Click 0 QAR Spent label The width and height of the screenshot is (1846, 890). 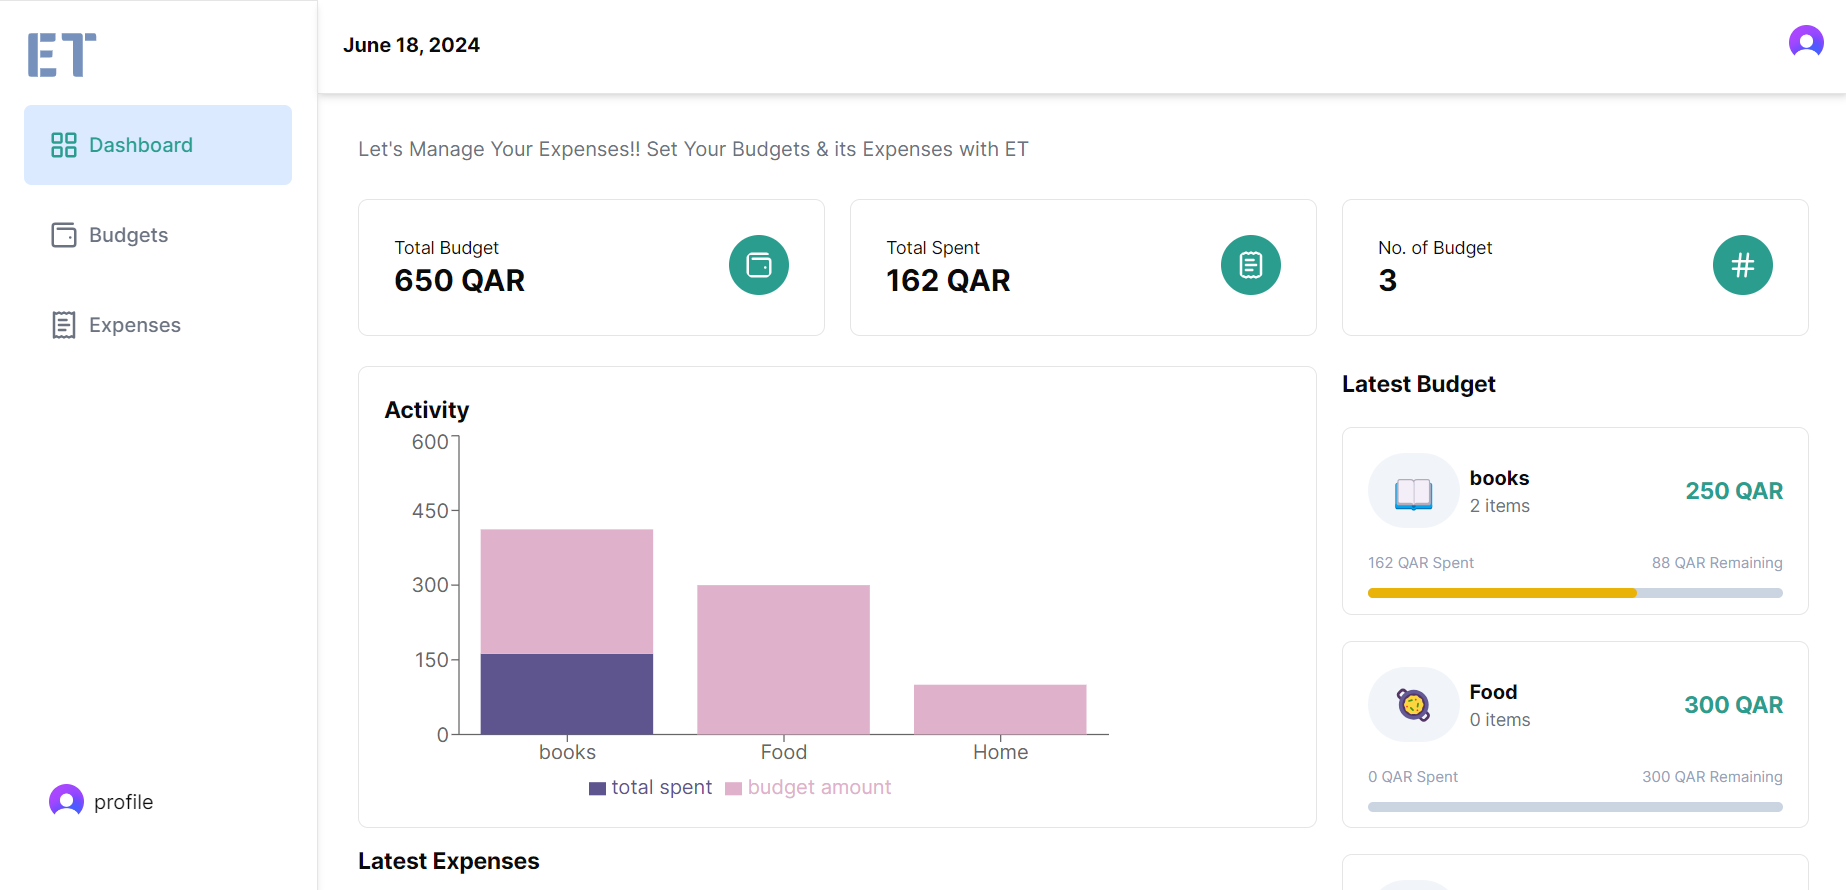(x=1413, y=777)
